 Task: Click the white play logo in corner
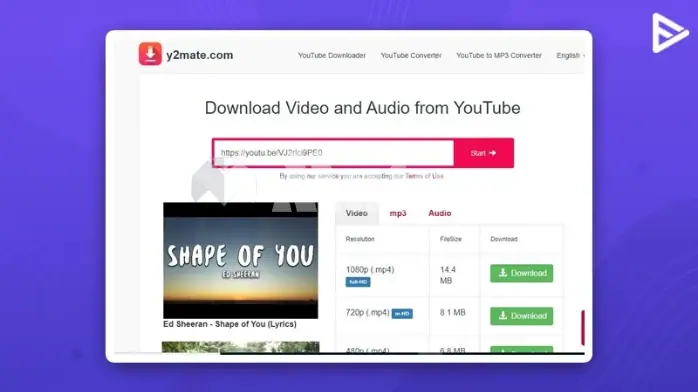click(670, 33)
